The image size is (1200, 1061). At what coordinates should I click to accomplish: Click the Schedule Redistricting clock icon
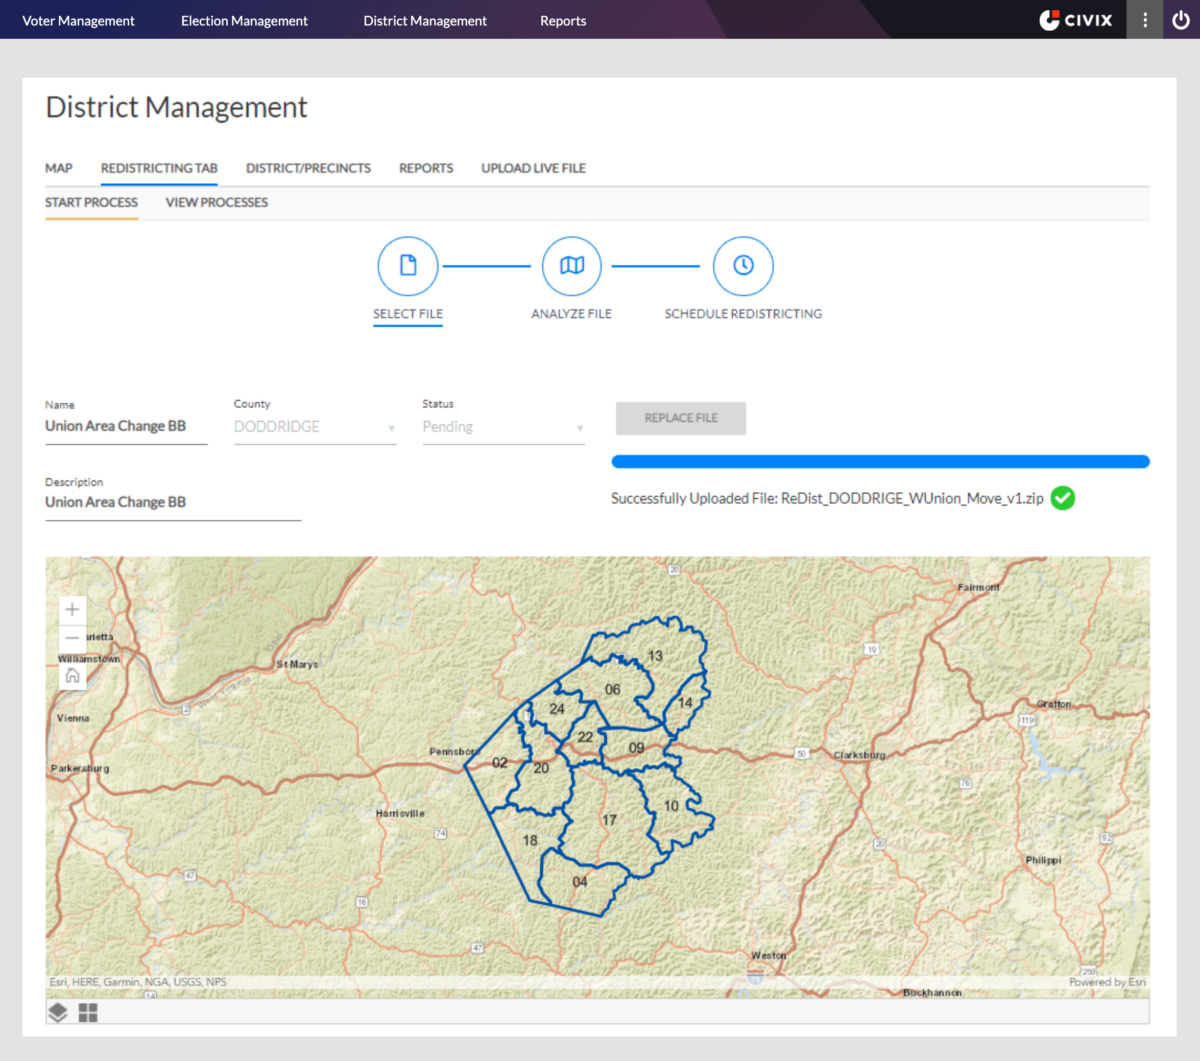coord(743,266)
